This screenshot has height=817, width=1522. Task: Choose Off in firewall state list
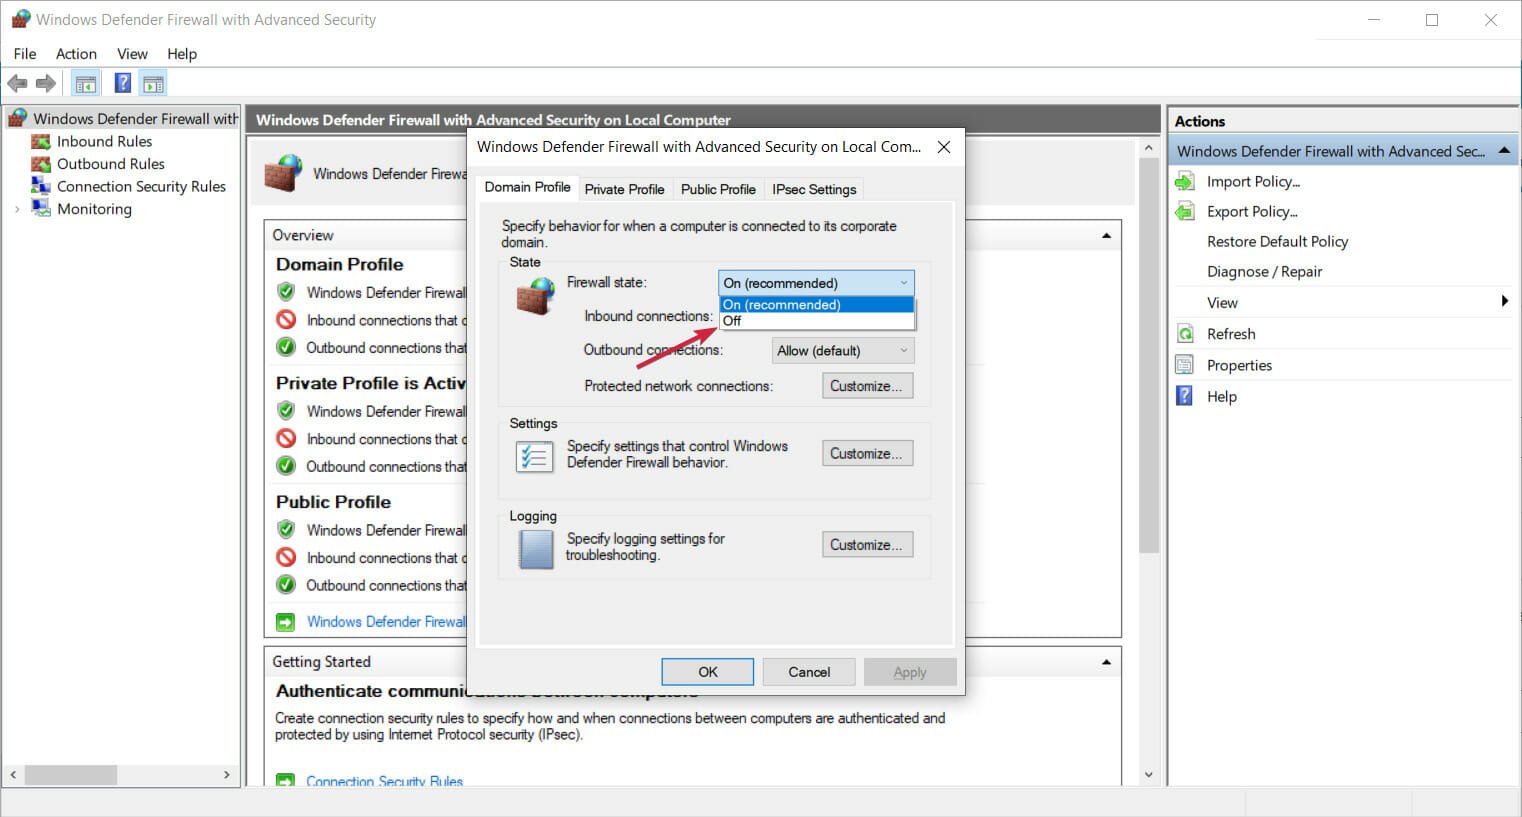[x=817, y=321]
